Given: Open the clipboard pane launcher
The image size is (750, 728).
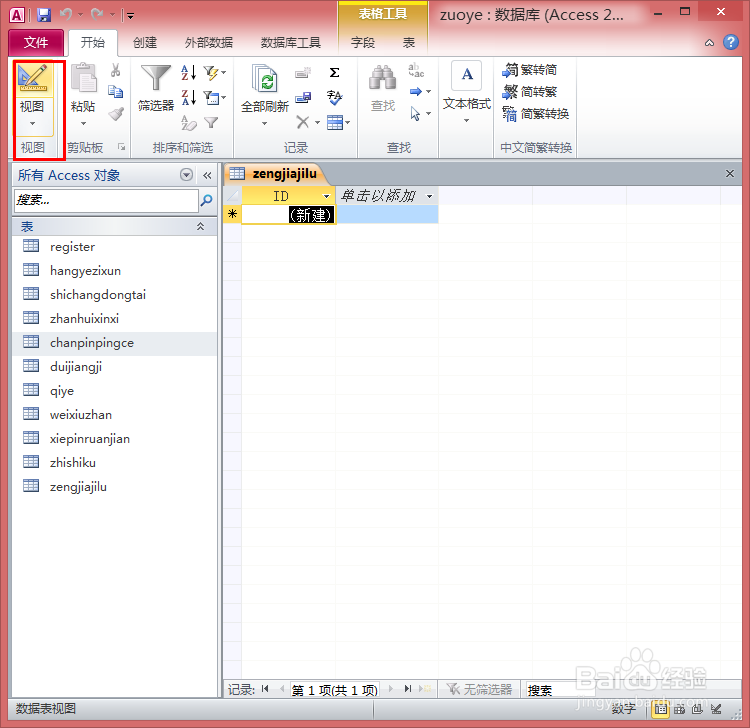Looking at the screenshot, I should [121, 147].
